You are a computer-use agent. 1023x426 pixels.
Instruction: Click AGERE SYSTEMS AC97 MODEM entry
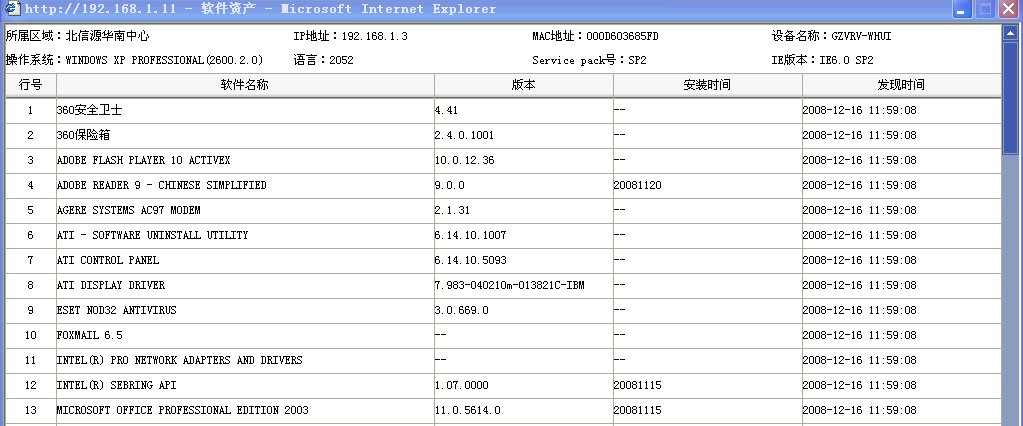click(x=129, y=210)
